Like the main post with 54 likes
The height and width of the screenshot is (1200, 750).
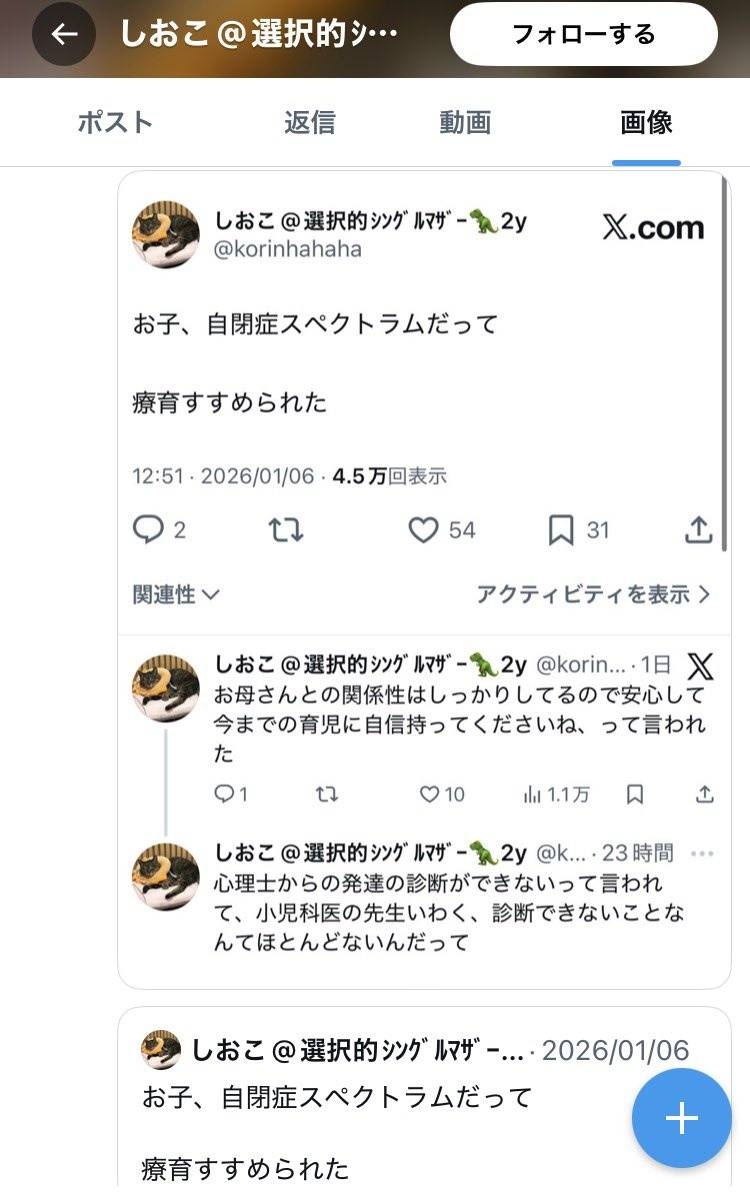pos(424,529)
